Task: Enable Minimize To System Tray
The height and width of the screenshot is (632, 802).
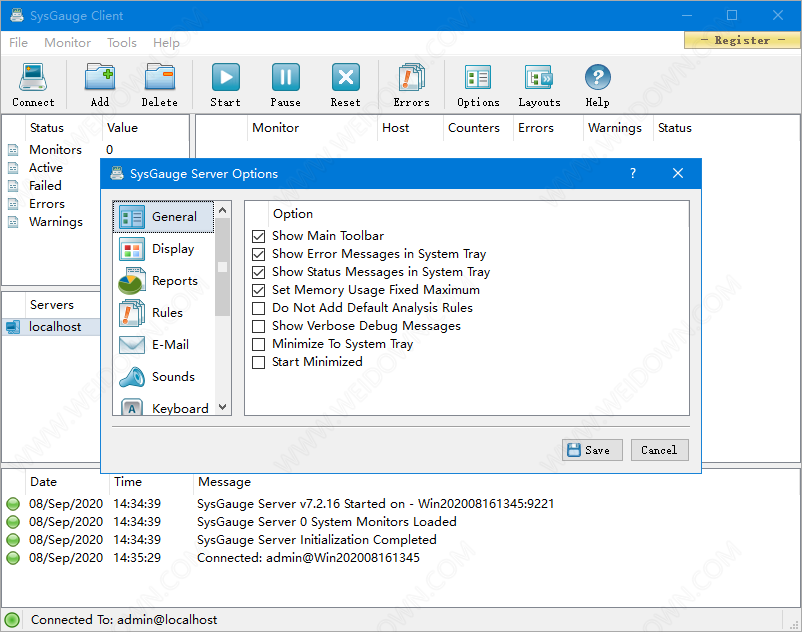Action: 259,344
